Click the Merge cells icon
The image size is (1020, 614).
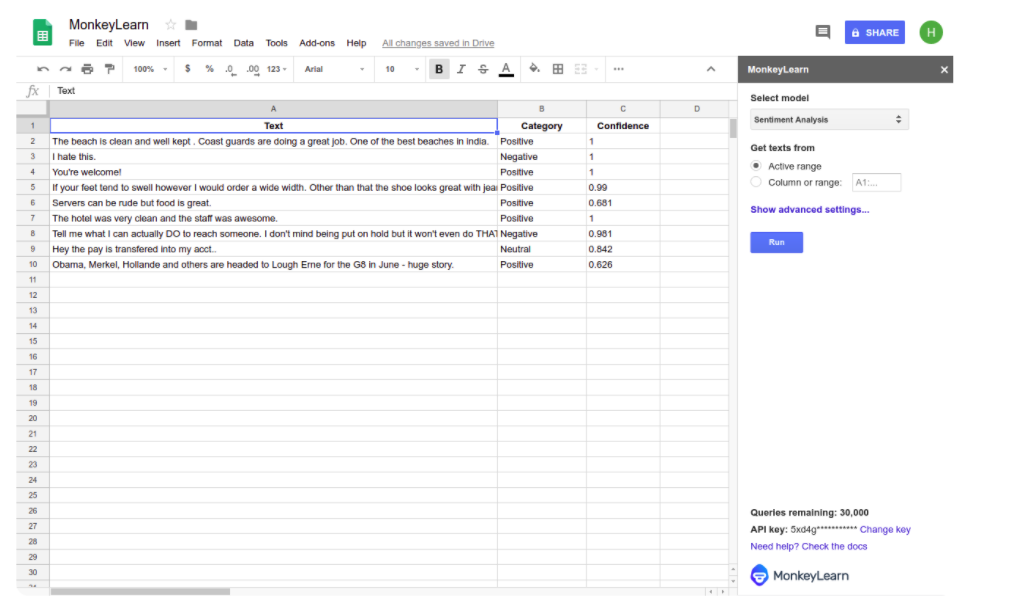[x=579, y=69]
